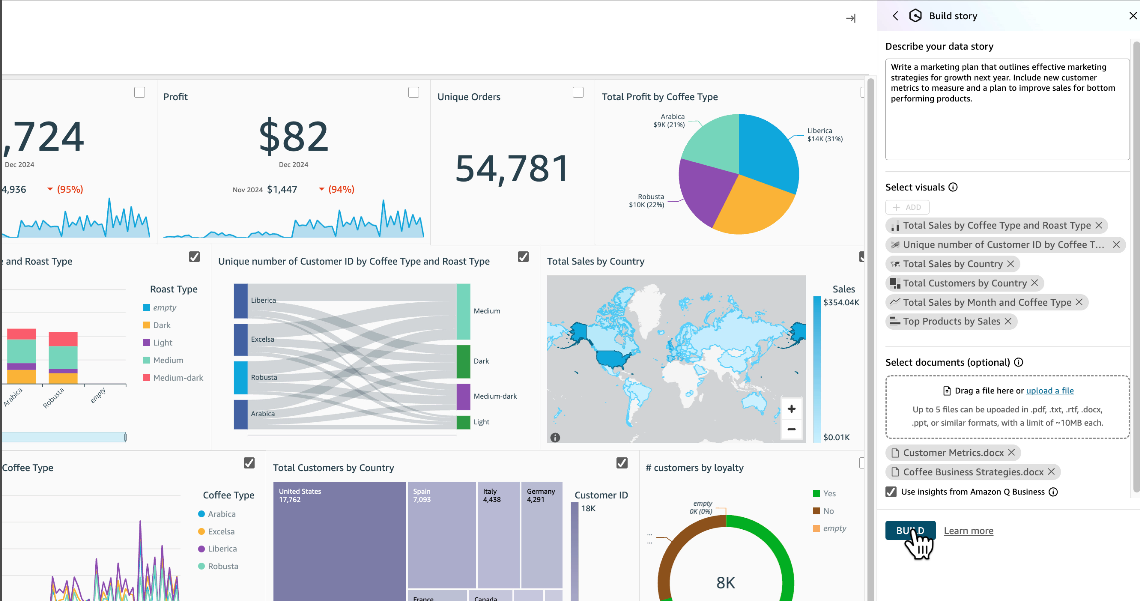Click the attribution info icon on the map
1140x601 pixels.
point(554,436)
